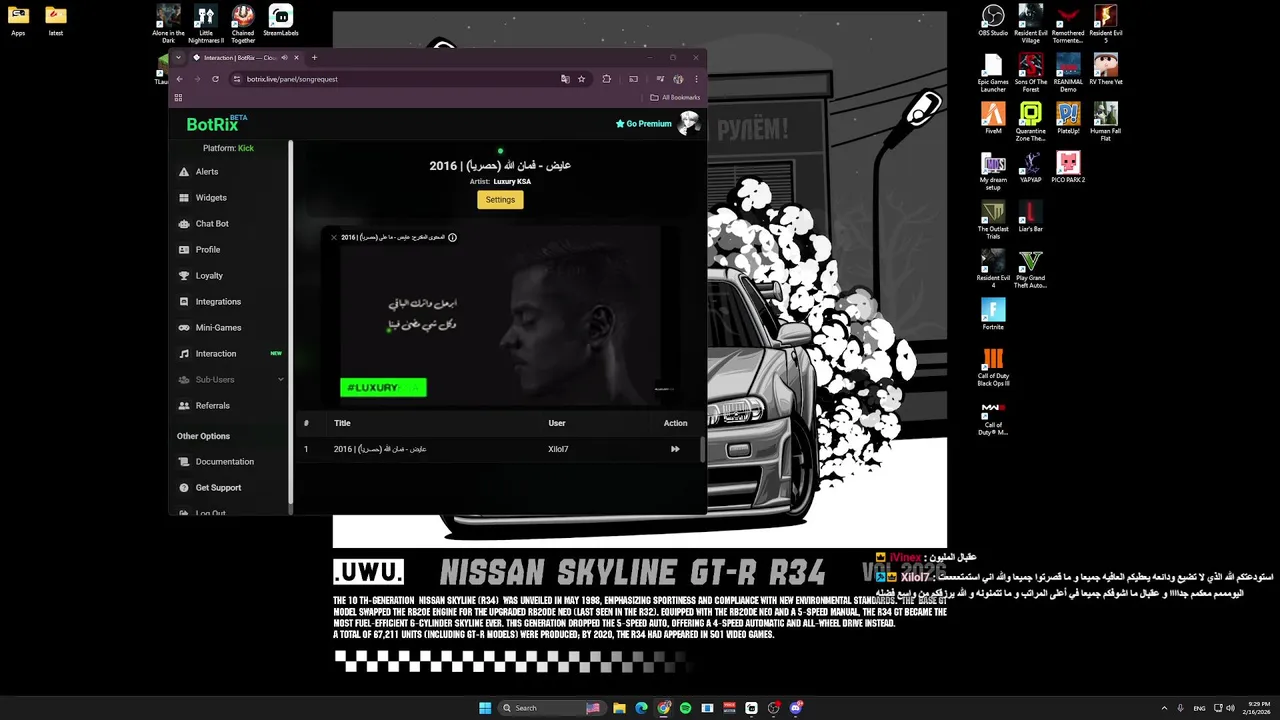This screenshot has width=1280, height=720.
Task: Click the User column header
Action: pos(557,423)
